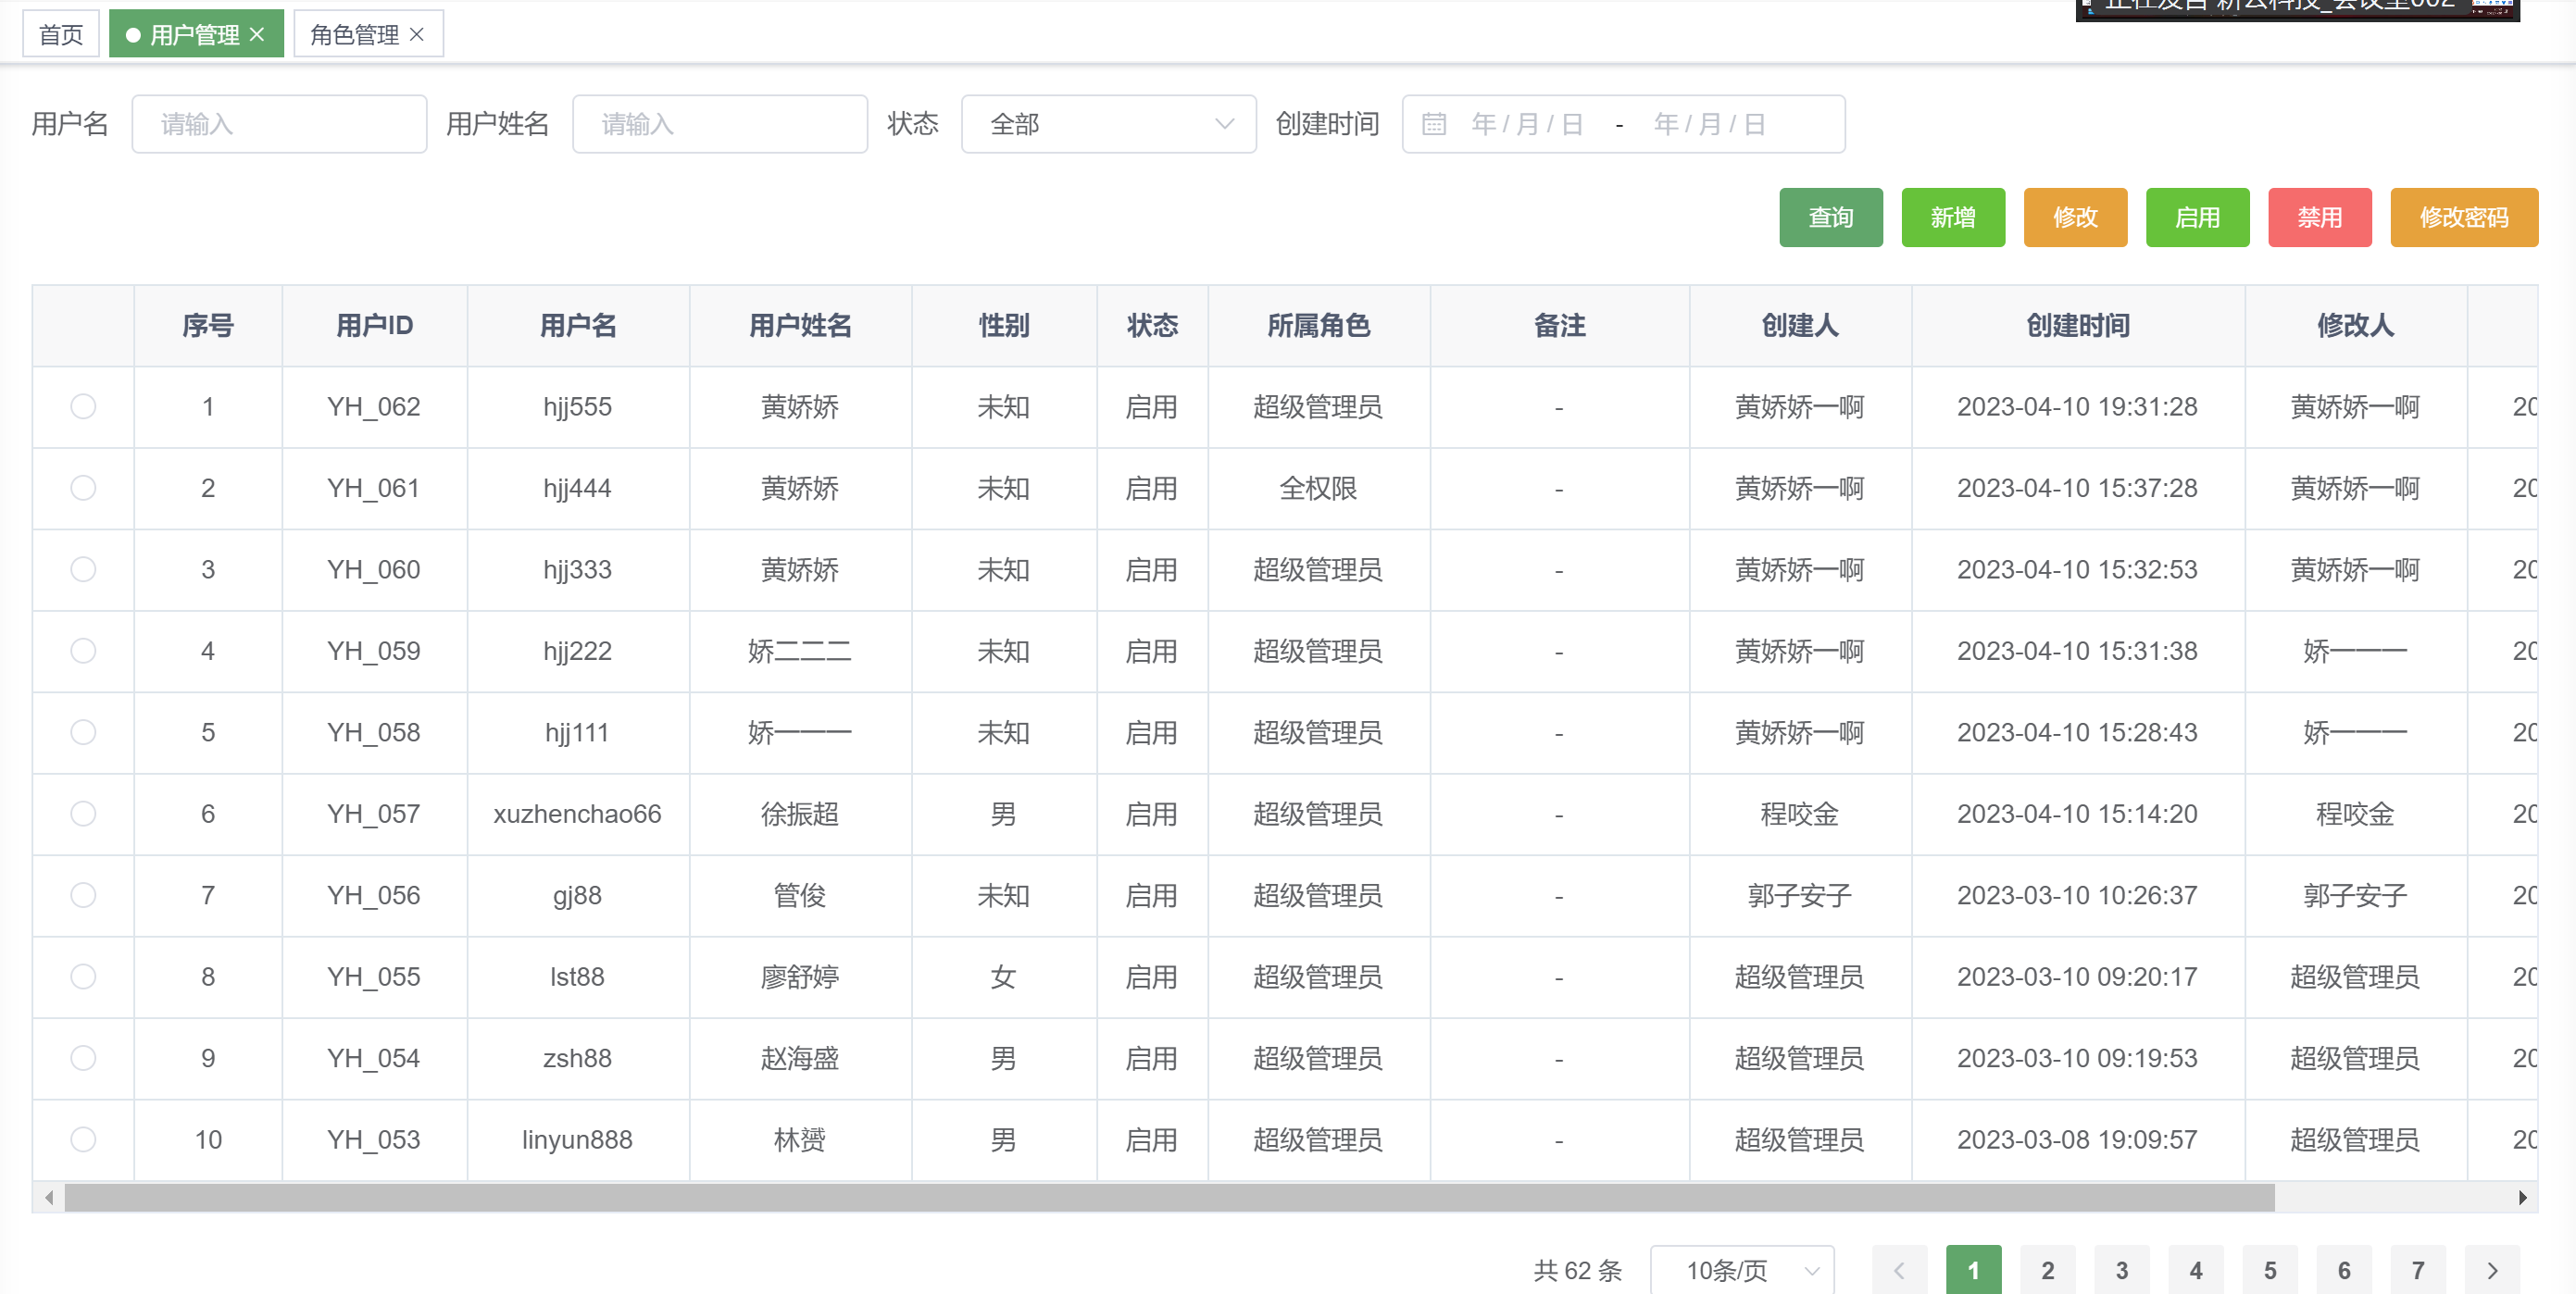Click the left scroll arrow of horizontal scrollbar

(48, 1197)
